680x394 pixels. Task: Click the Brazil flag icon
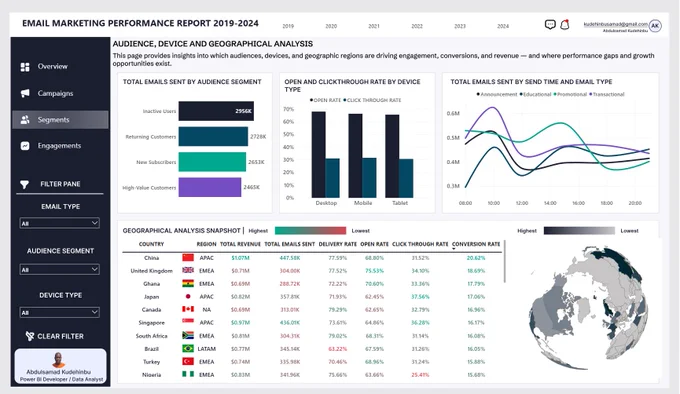(188, 348)
